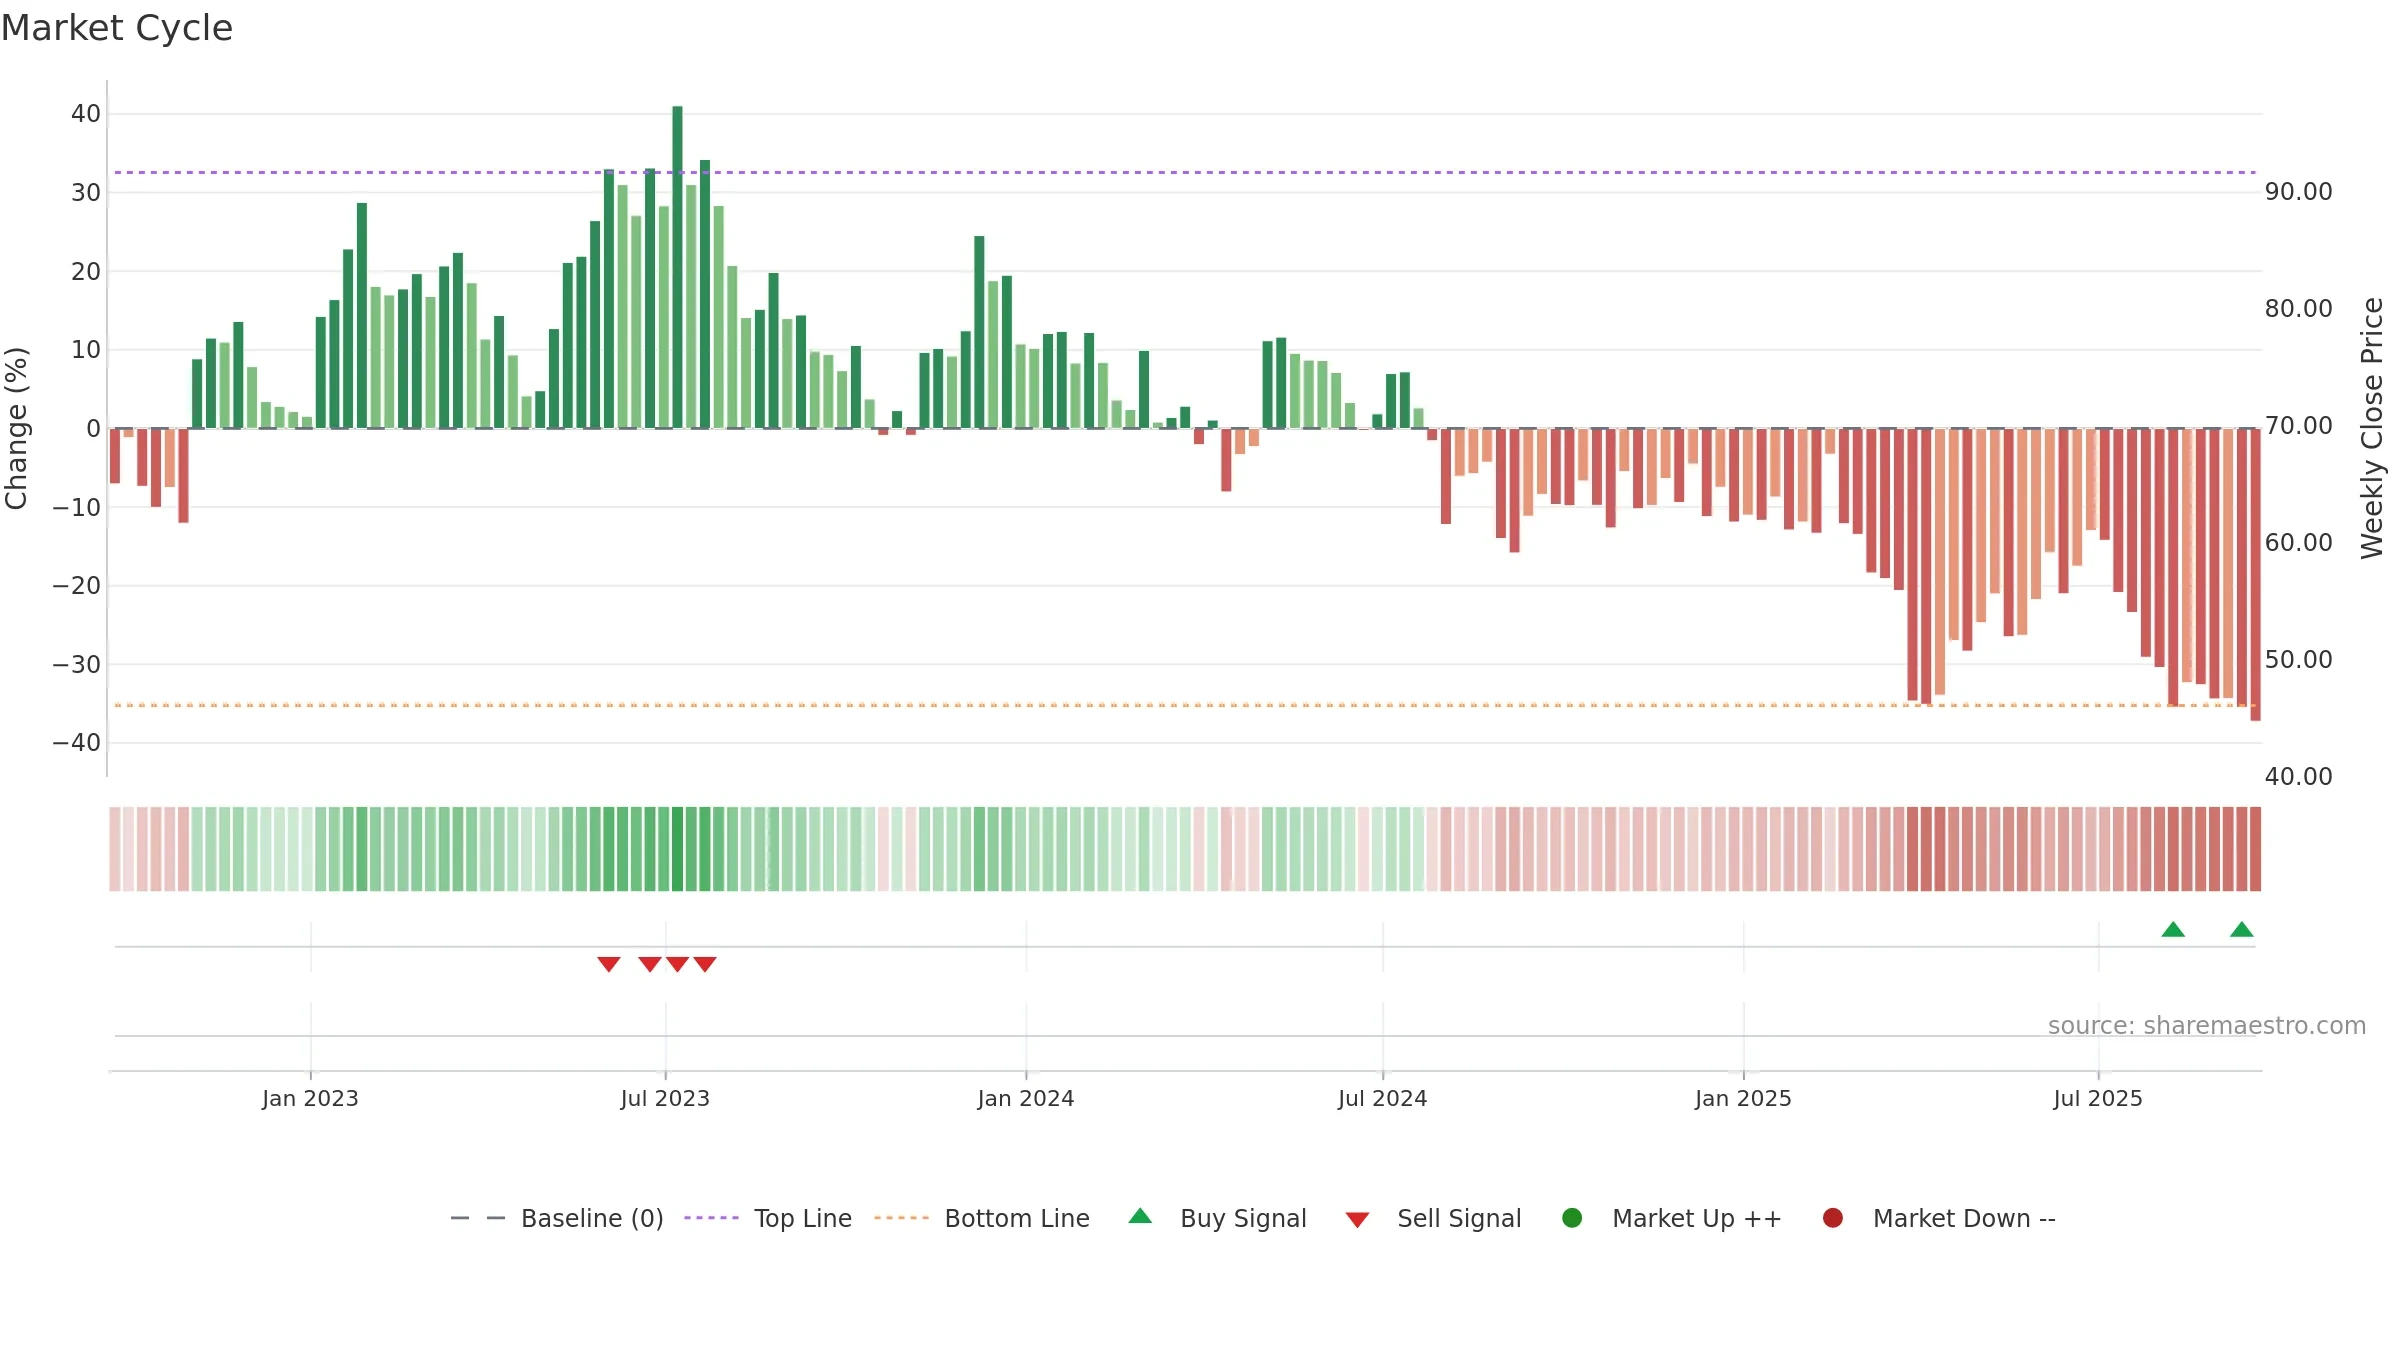The image size is (2400, 1350).
Task: Toggle the Market Up ++ legend label
Action: pos(1697,1218)
